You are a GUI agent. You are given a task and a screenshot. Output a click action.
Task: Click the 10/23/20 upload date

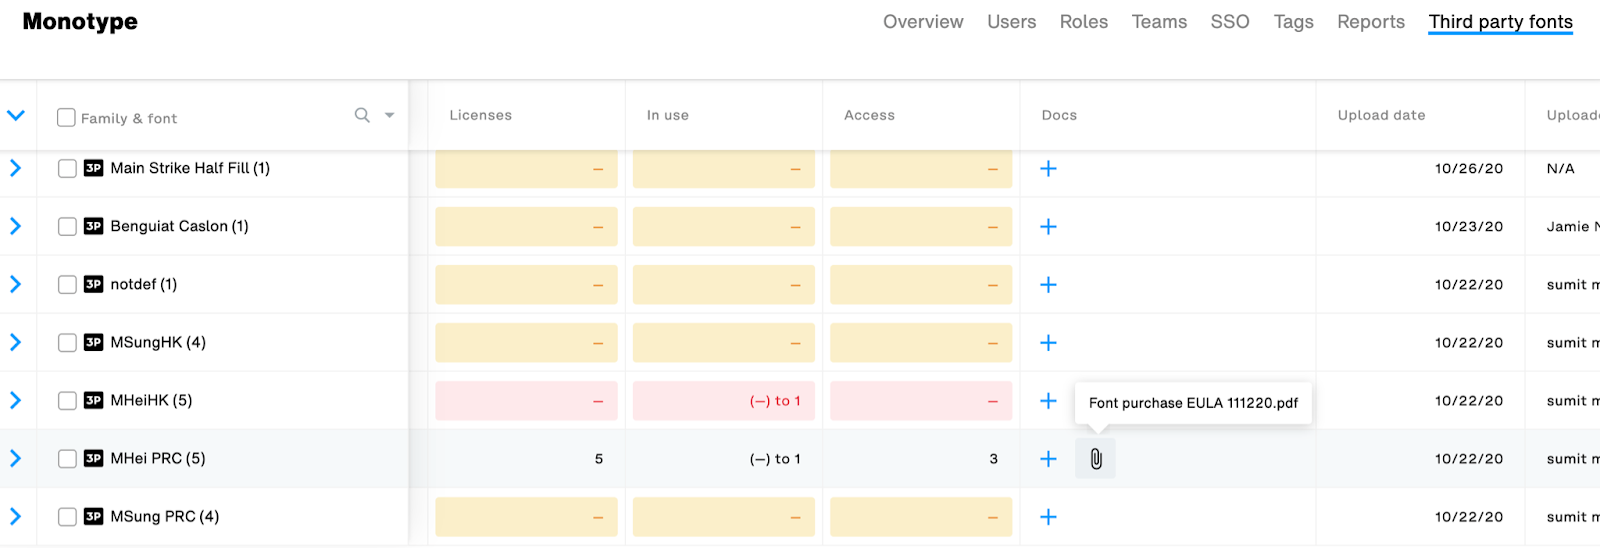[x=1469, y=227]
